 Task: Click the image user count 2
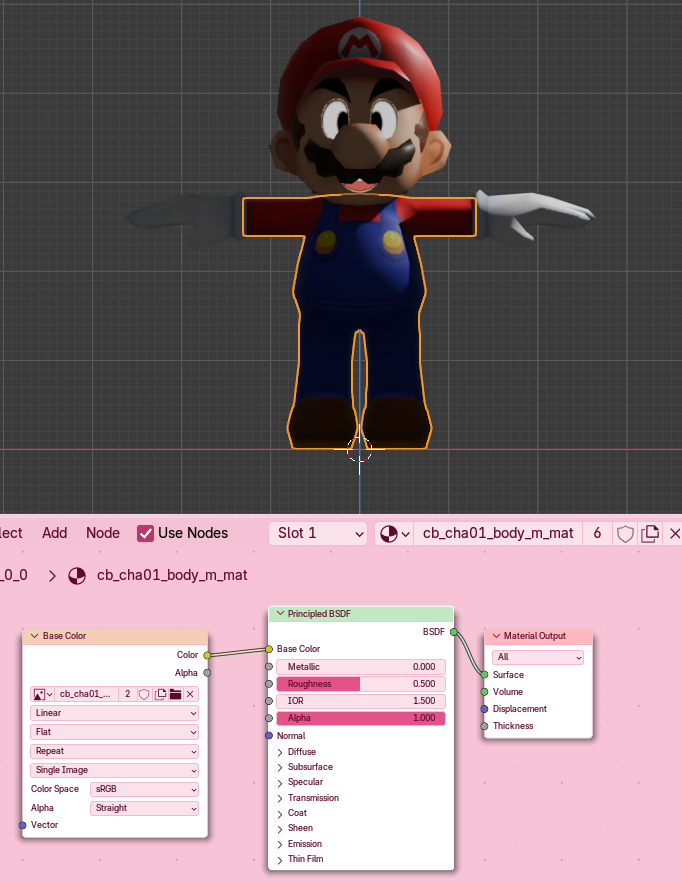(128, 694)
